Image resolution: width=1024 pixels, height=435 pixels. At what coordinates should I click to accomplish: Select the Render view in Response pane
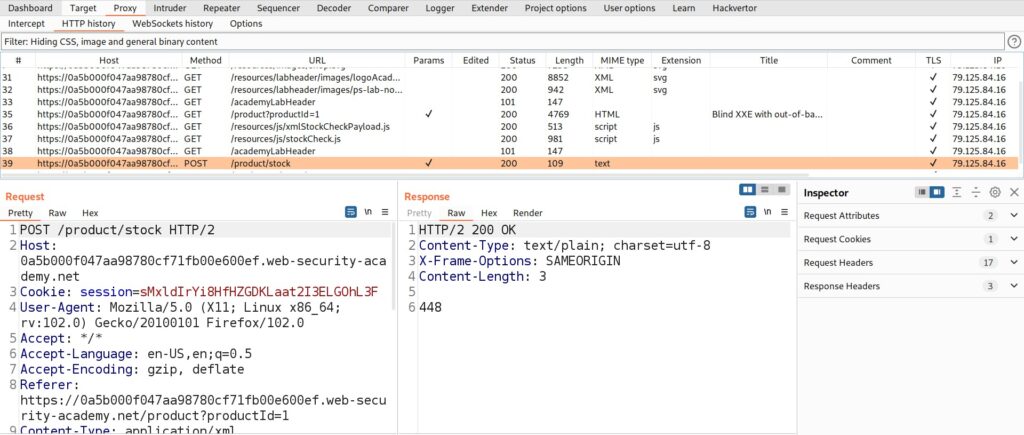527,213
